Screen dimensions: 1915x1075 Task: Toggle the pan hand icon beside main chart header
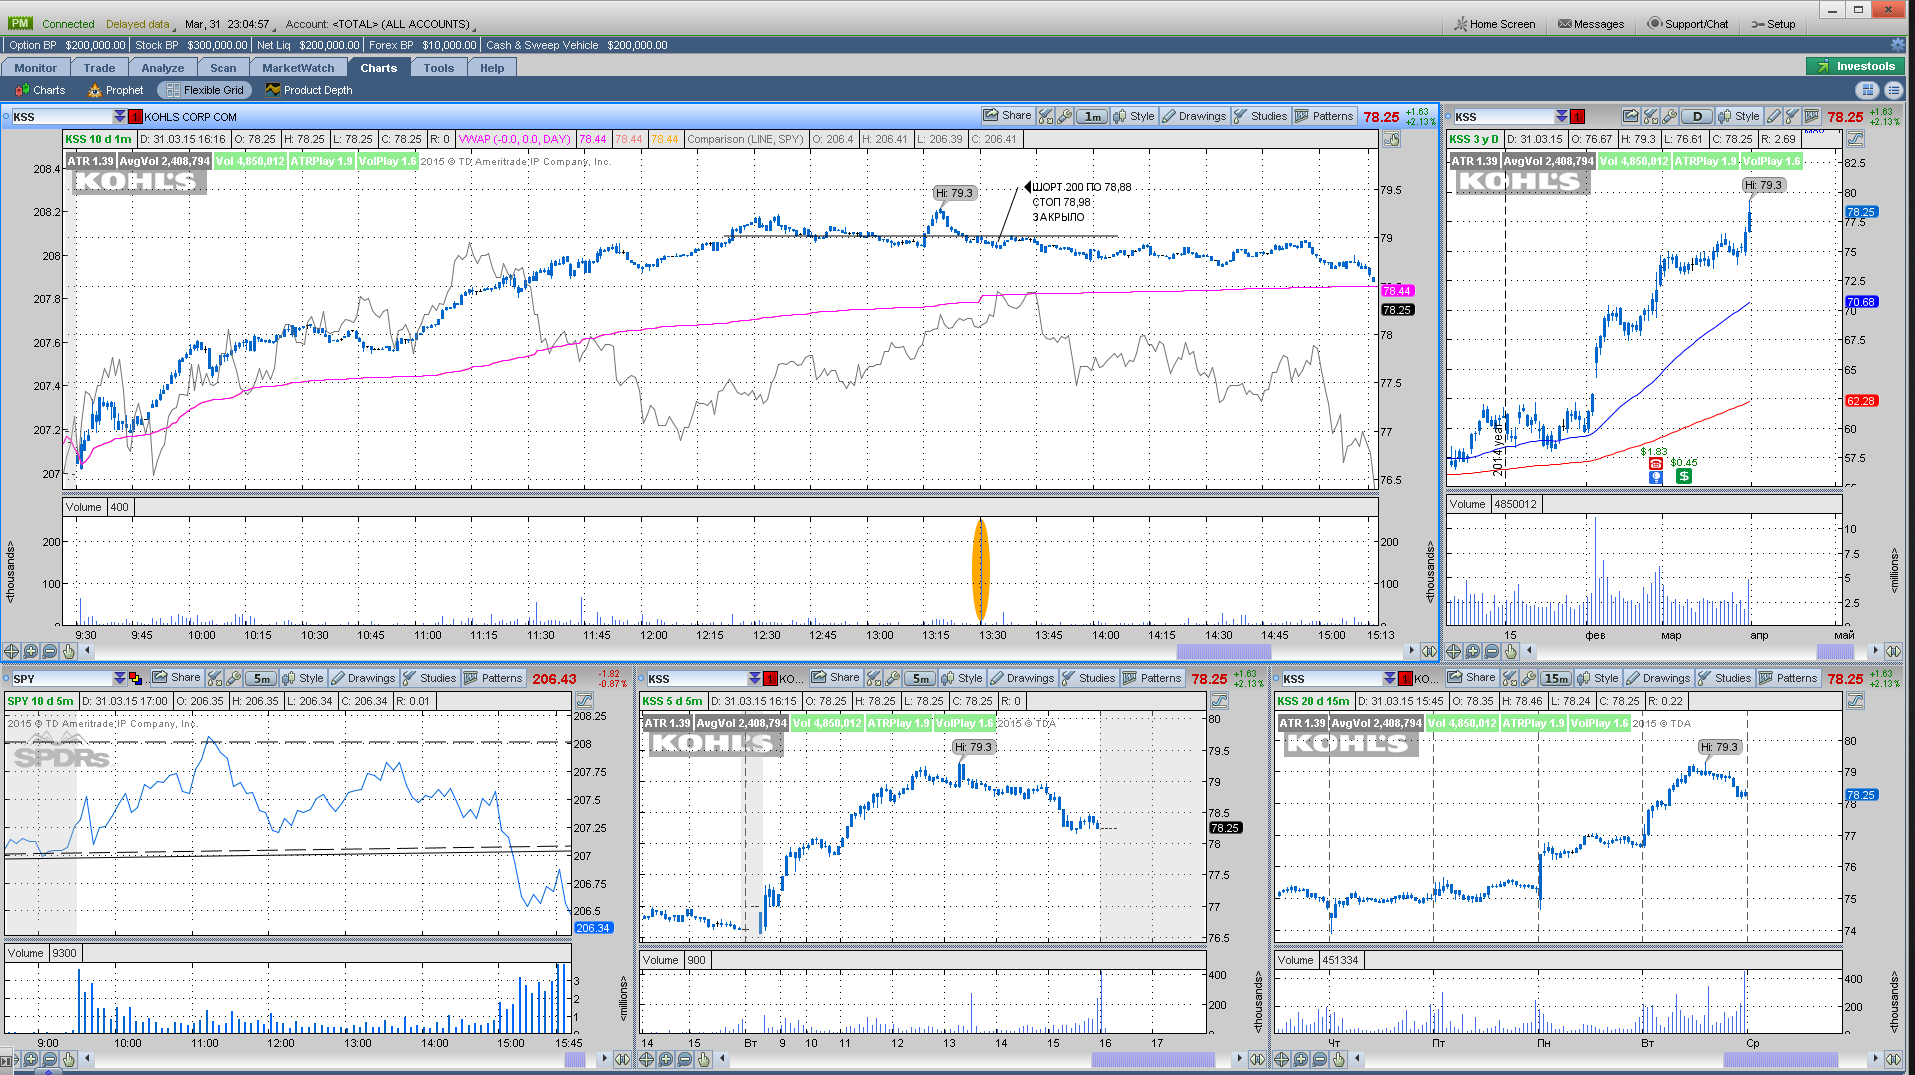(x=1391, y=140)
